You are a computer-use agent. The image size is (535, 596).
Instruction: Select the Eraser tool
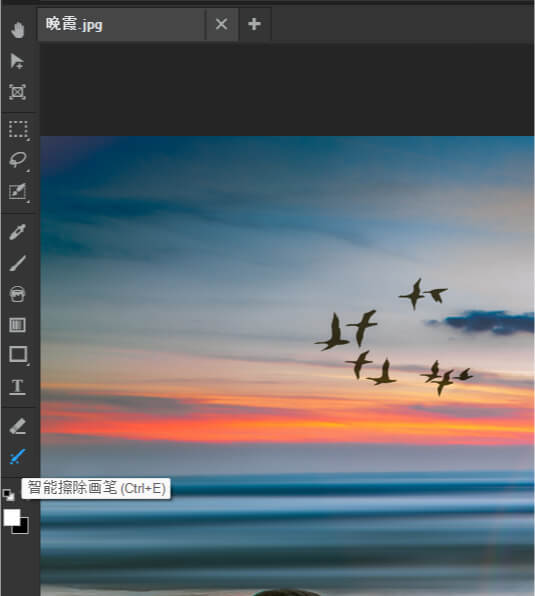tap(17, 426)
